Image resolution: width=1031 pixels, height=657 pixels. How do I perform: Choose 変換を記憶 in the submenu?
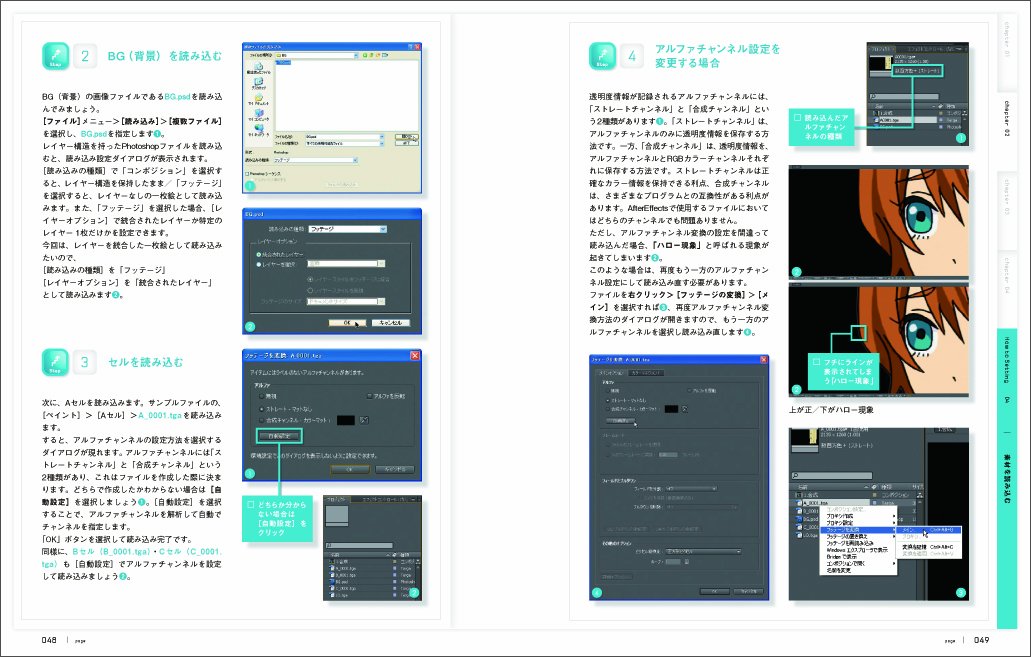click(x=930, y=547)
